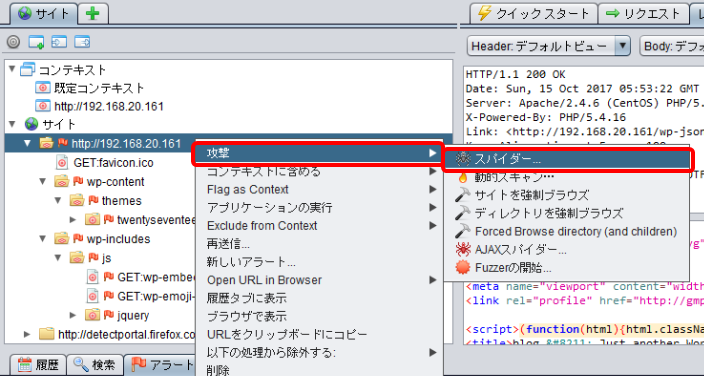Click the red spider icon beside AJAXスパイダー
The width and height of the screenshot is (704, 376).
click(462, 249)
